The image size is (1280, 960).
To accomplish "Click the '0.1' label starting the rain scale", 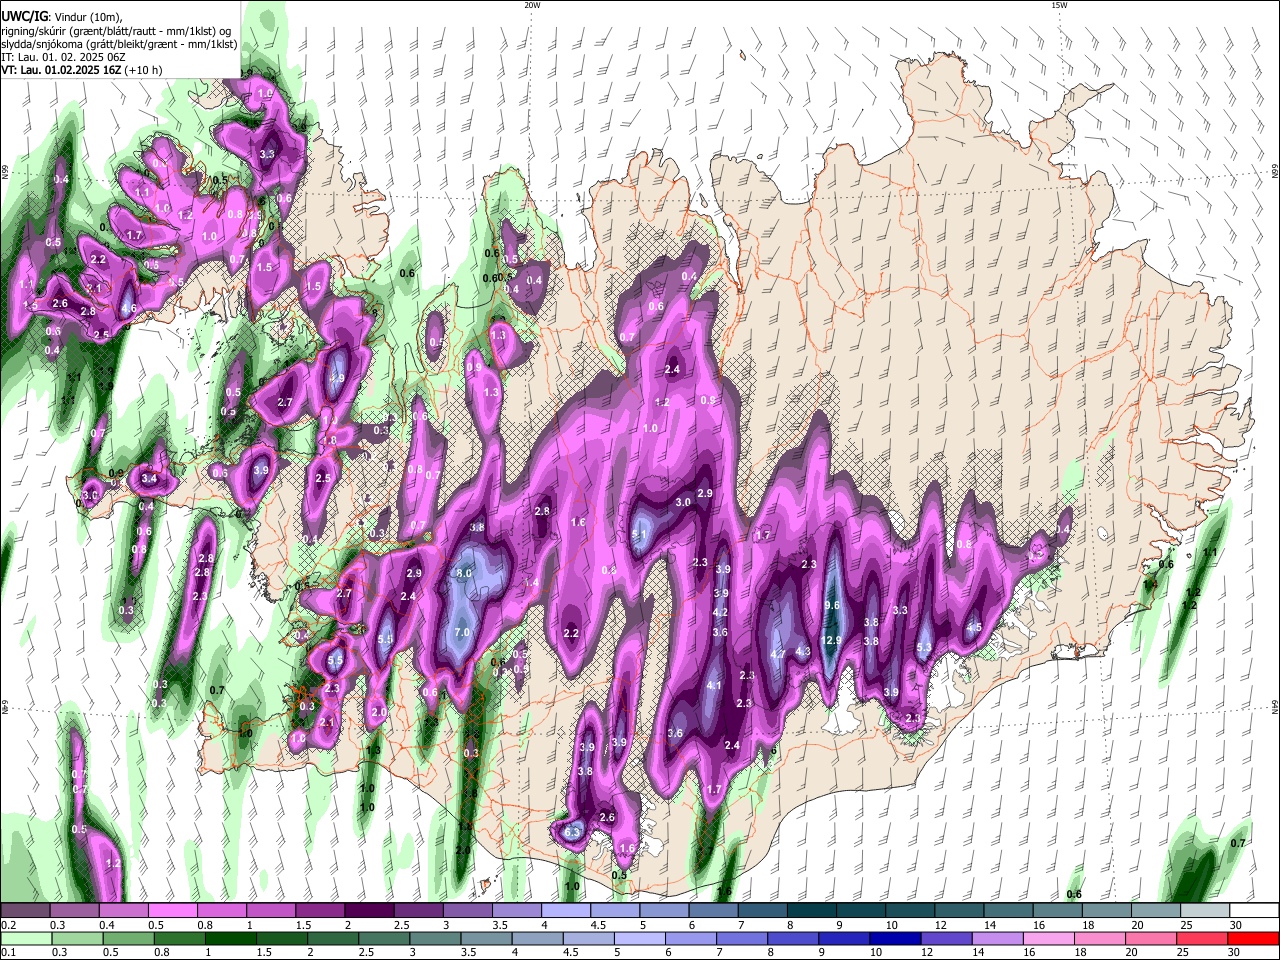I will click(x=8, y=952).
